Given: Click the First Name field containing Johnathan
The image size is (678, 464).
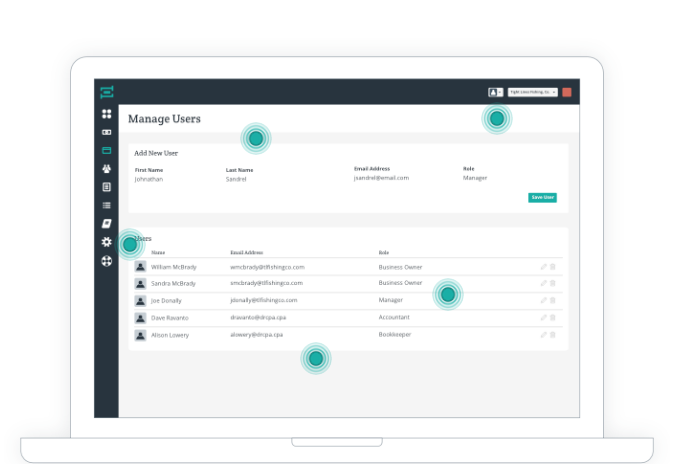Looking at the screenshot, I should [x=149, y=178].
